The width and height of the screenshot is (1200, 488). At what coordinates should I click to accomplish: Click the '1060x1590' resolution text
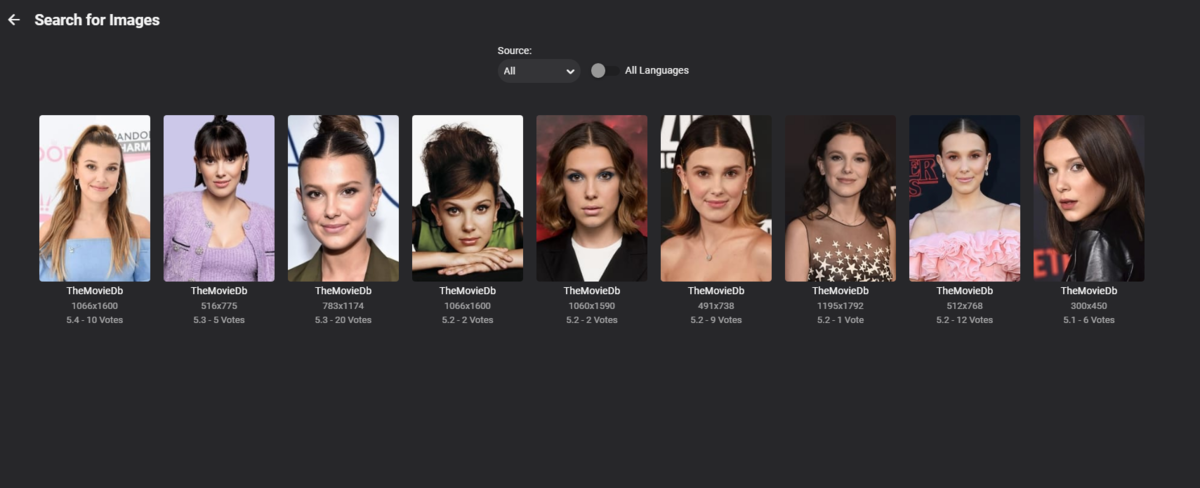pos(591,305)
